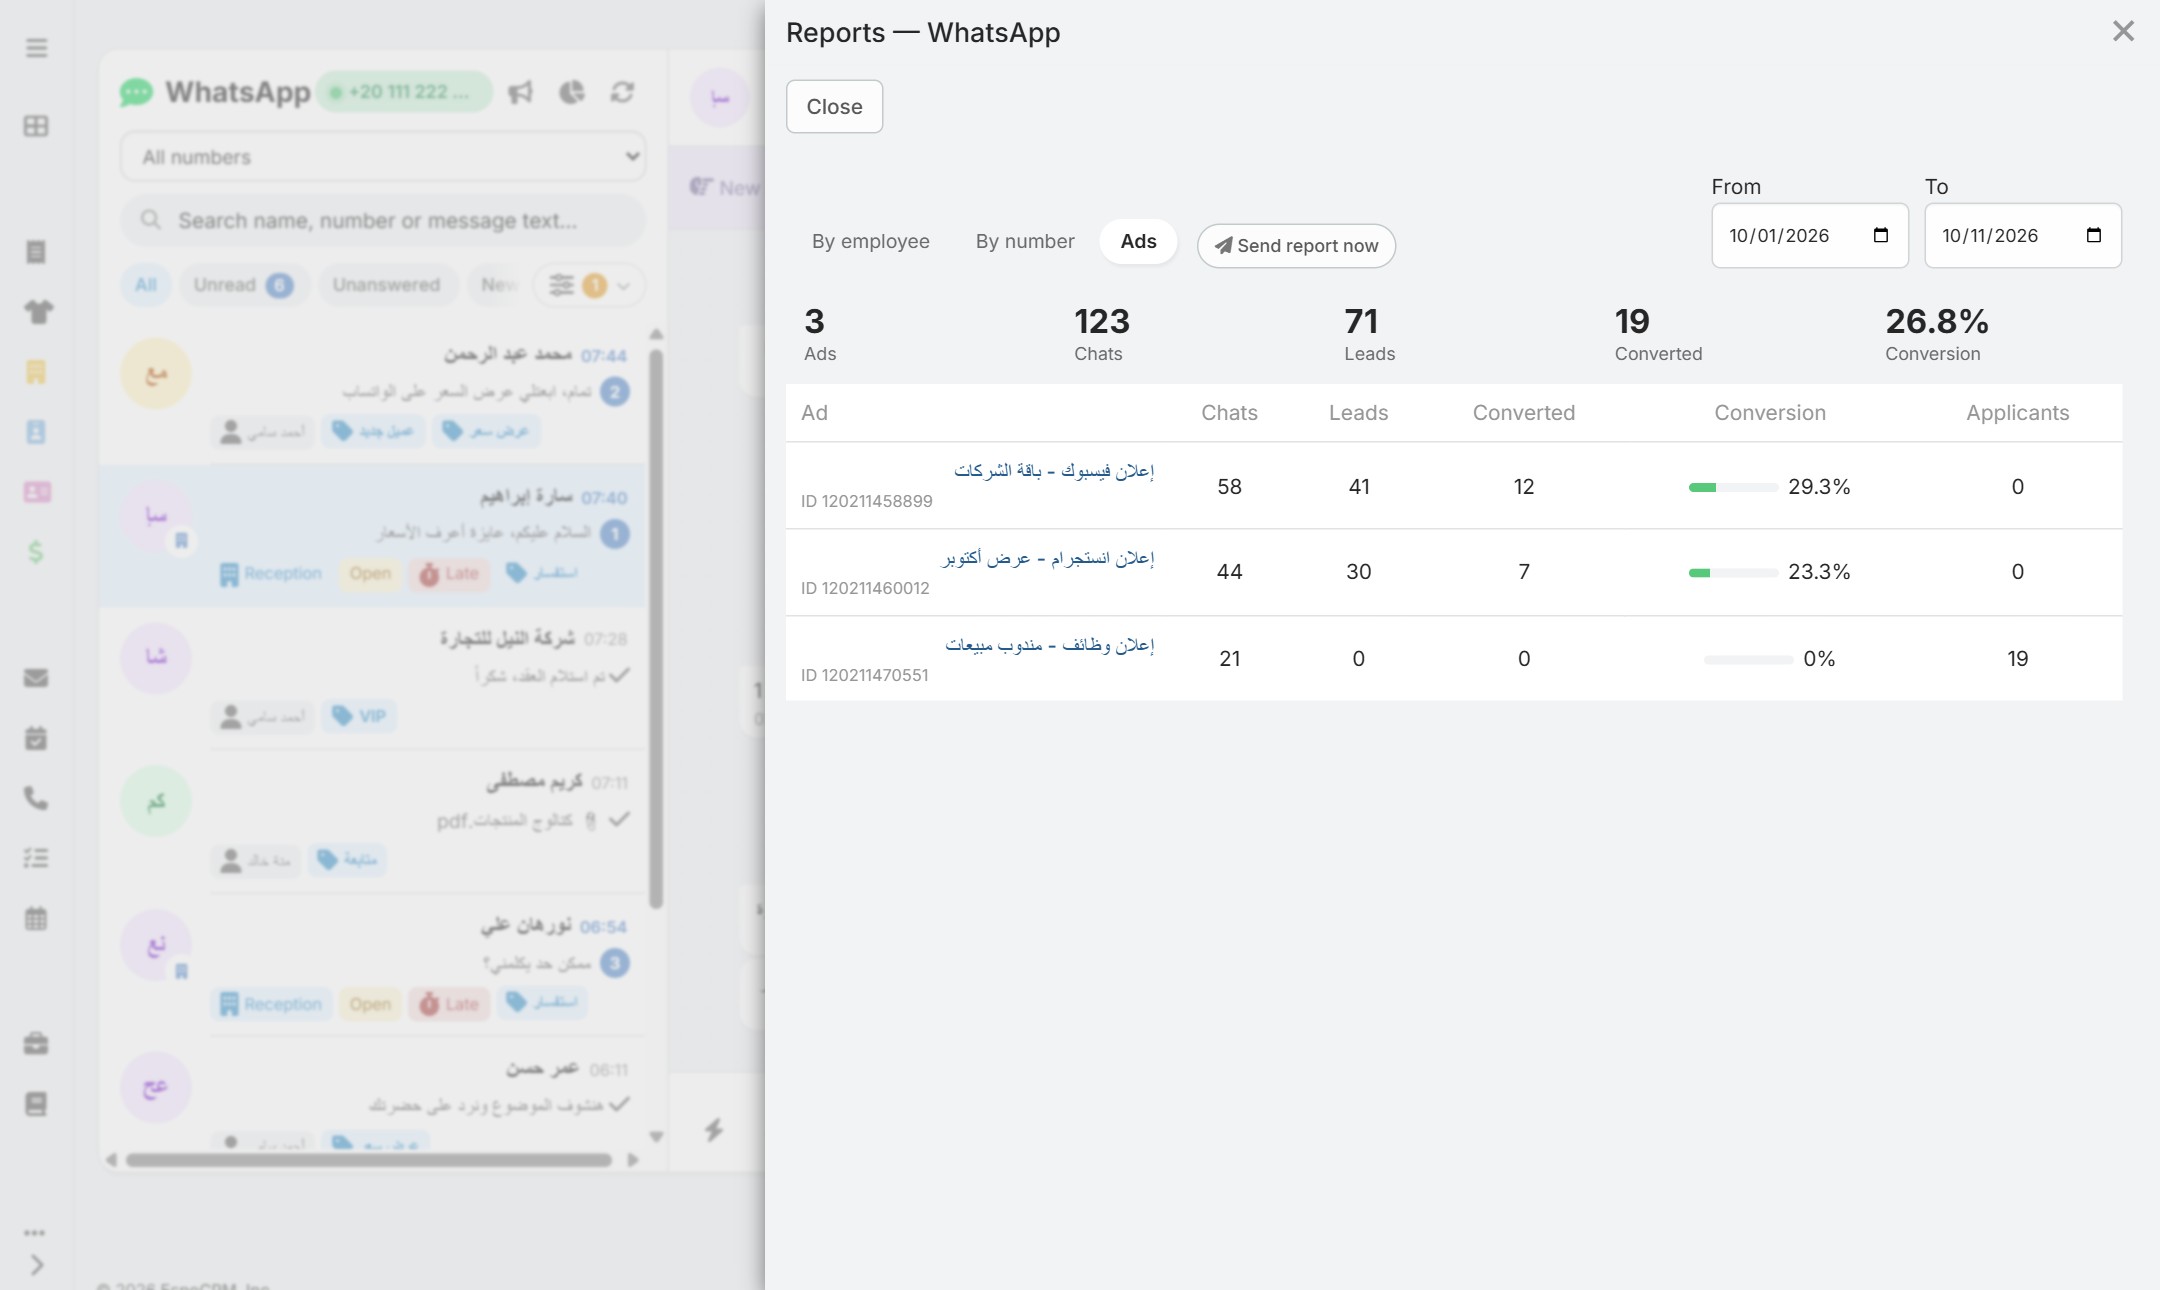Click the briefcase icon in sidebar
The image size is (2160, 1290).
tap(36, 1043)
